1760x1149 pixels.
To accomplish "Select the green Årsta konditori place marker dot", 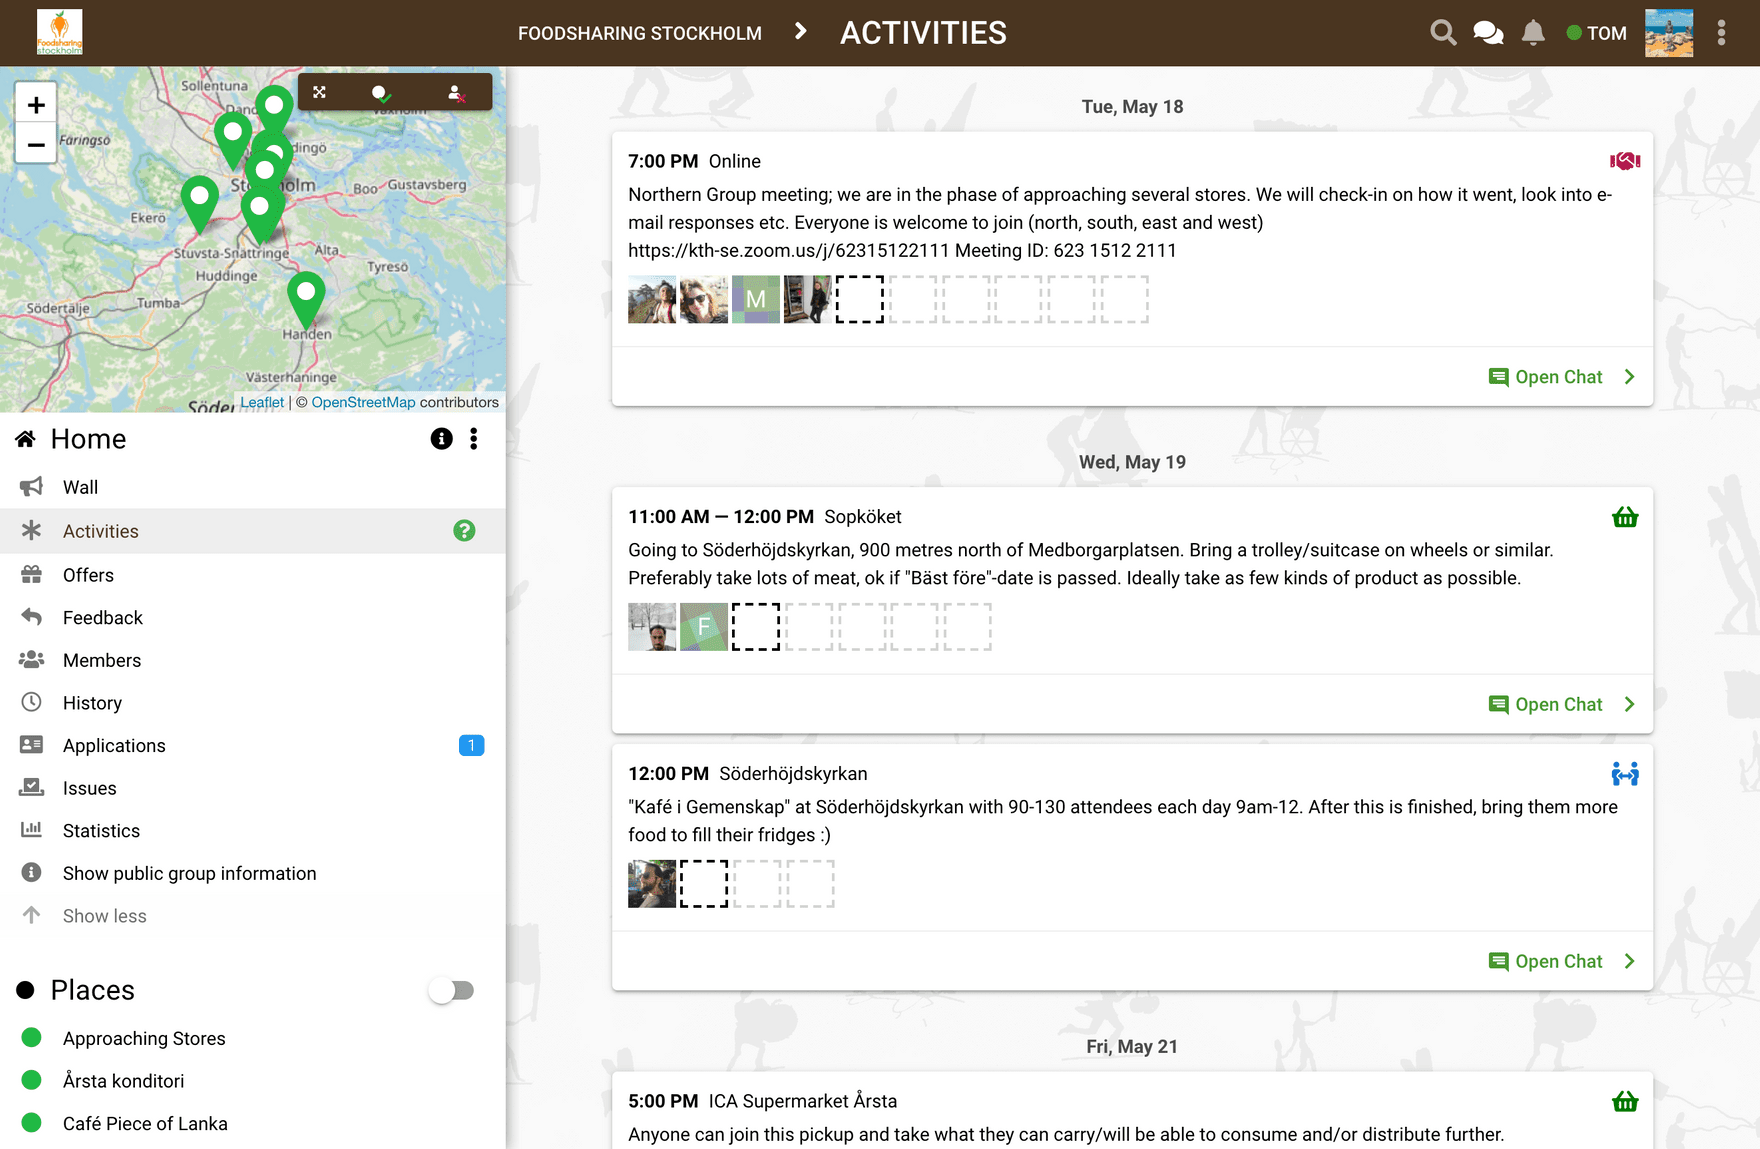I will pyautogui.click(x=32, y=1080).
